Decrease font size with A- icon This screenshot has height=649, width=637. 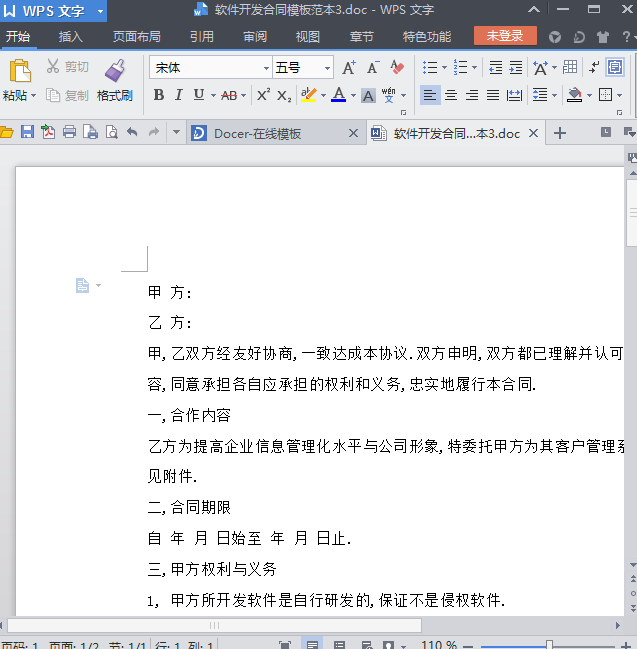[x=373, y=67]
